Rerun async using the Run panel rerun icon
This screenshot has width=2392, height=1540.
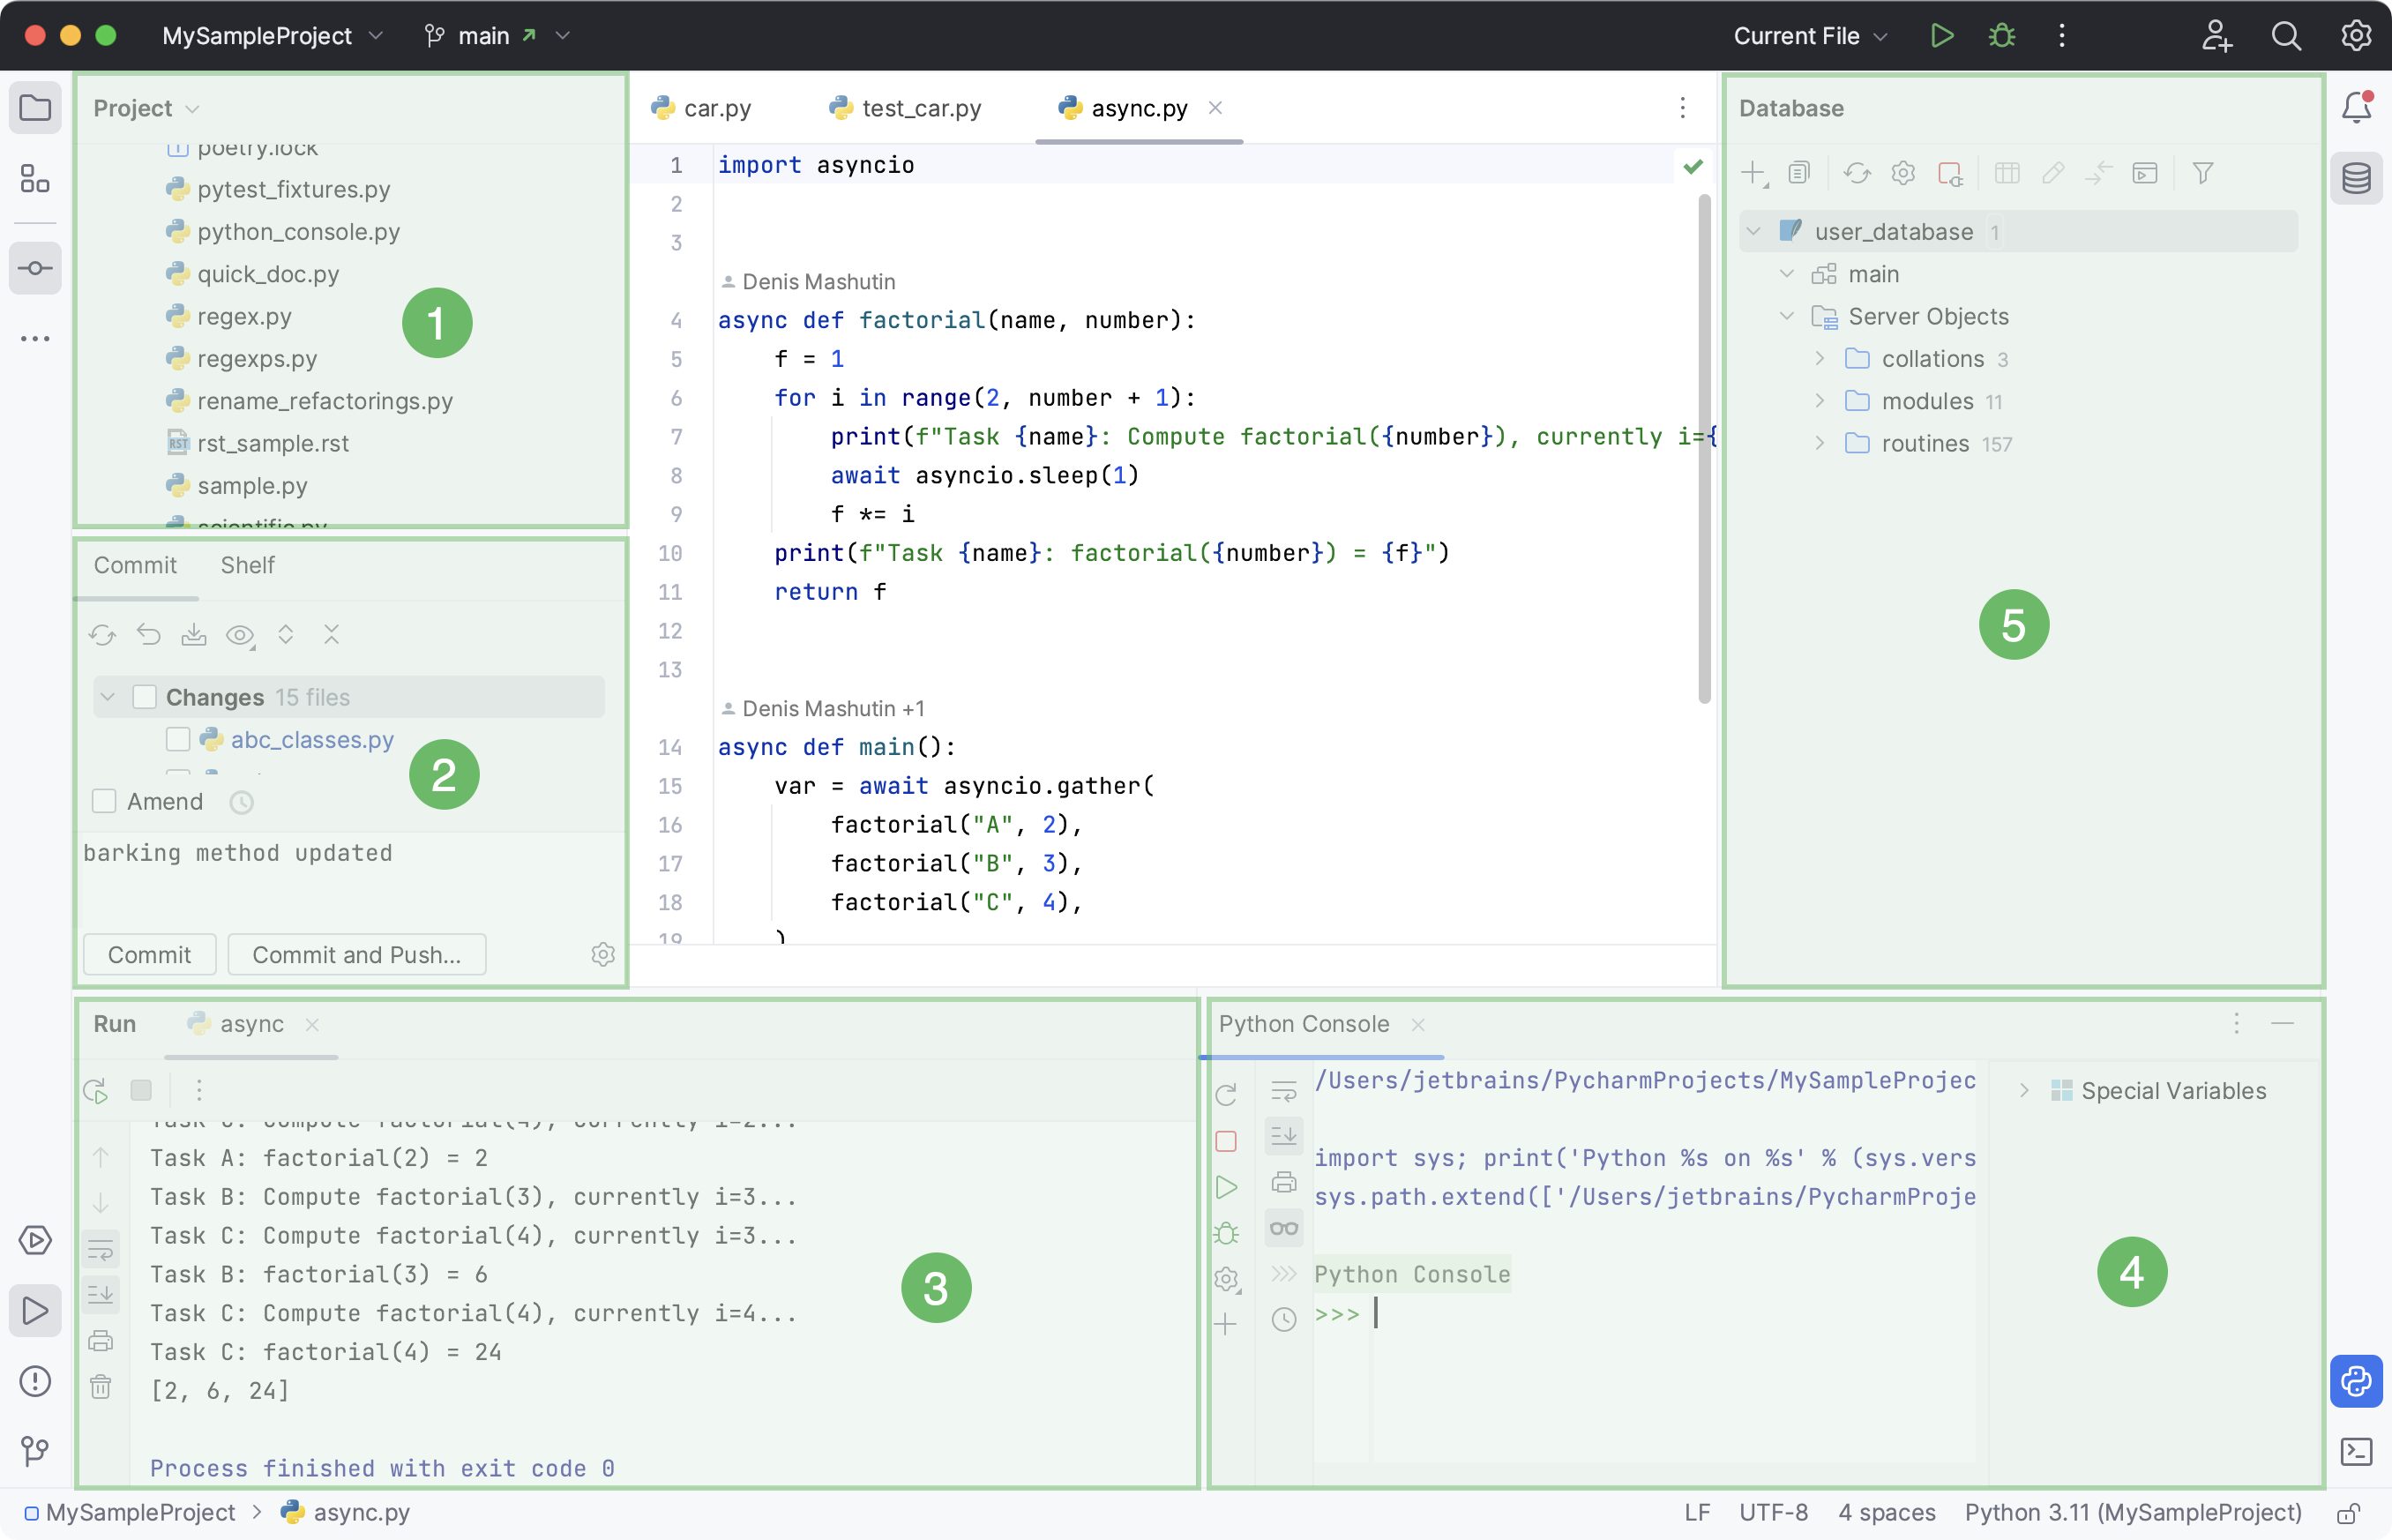click(x=96, y=1090)
